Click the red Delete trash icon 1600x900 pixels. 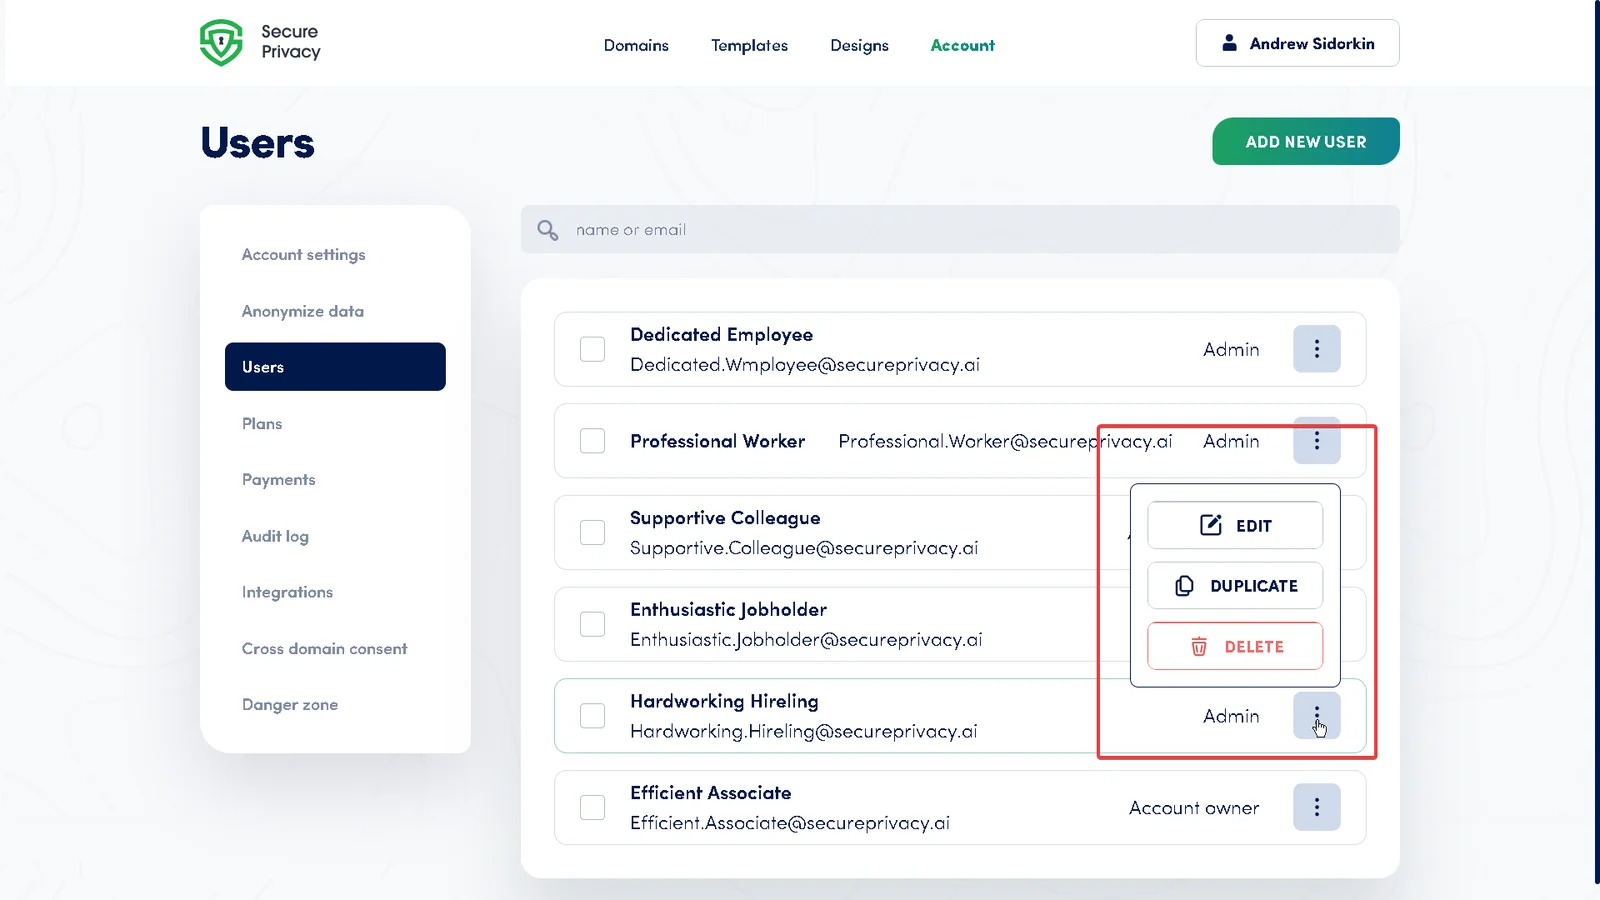click(1199, 646)
